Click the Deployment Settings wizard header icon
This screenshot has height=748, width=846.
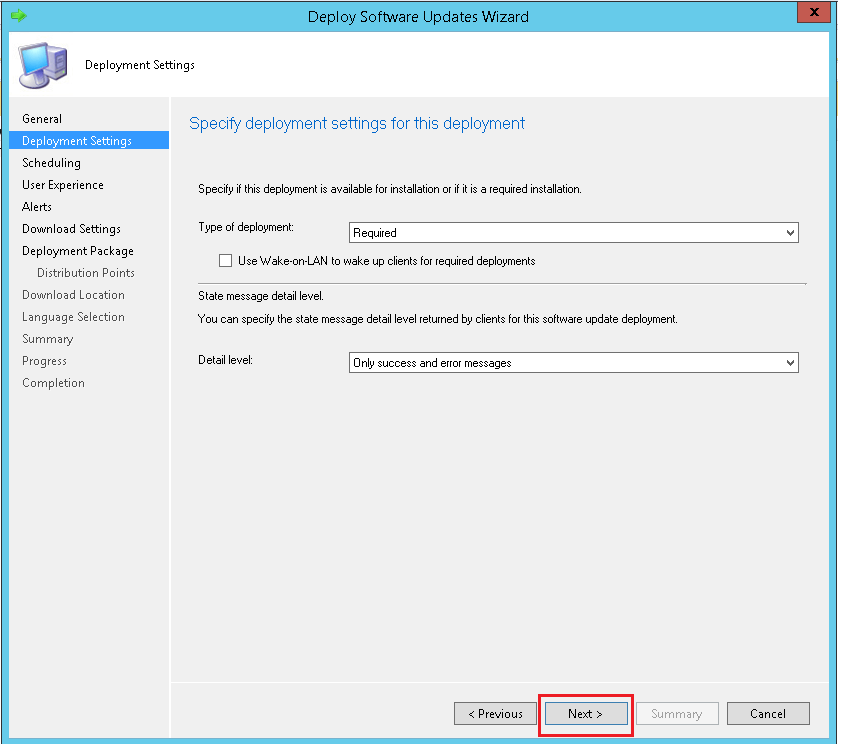[42, 64]
